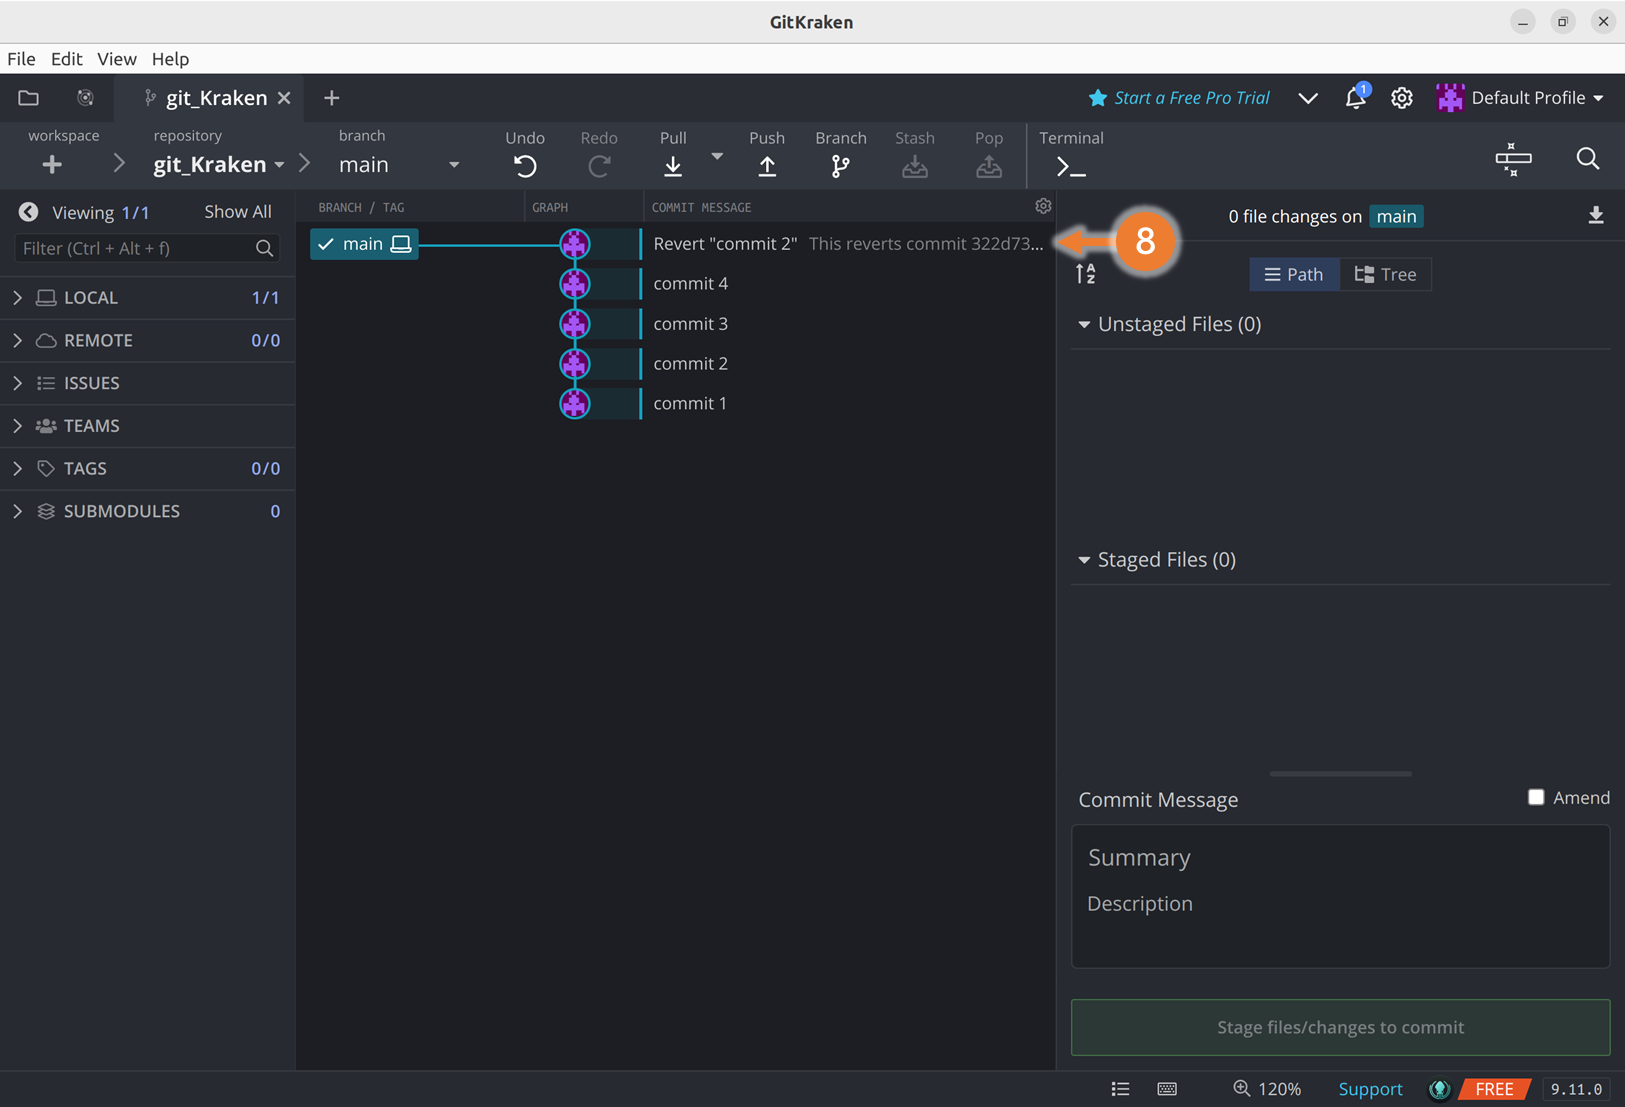
Task: Open the command palette icon
Action: click(x=1513, y=159)
